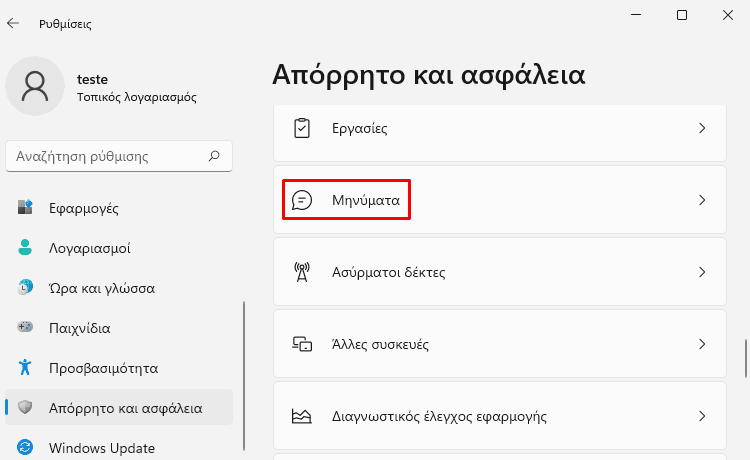Click the Αναζήτηση ρύθμισης search field
This screenshot has height=460, width=750.
coord(119,156)
